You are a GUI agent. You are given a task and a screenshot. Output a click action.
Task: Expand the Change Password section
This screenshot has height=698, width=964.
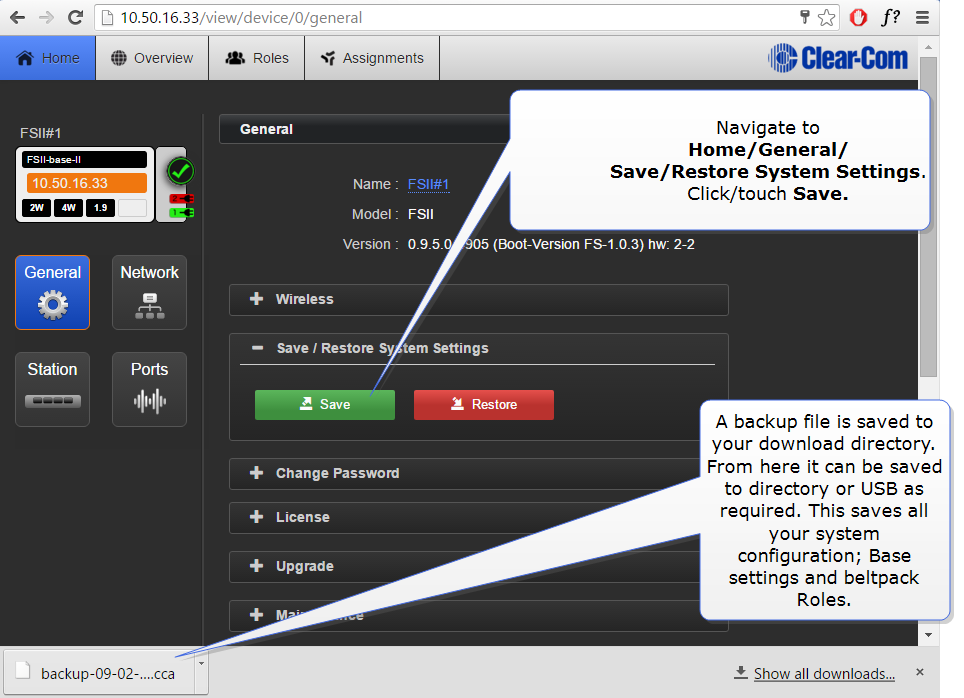pos(465,474)
